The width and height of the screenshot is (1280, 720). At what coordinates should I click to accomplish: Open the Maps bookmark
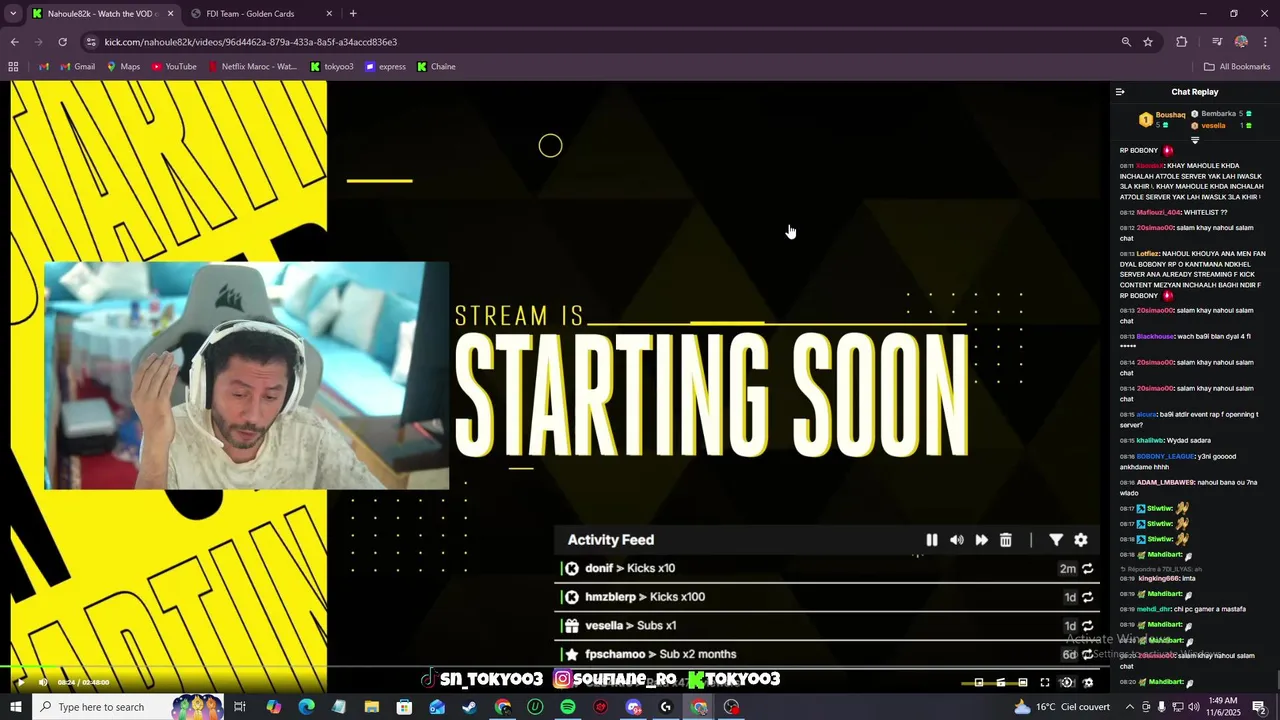pyautogui.click(x=123, y=67)
